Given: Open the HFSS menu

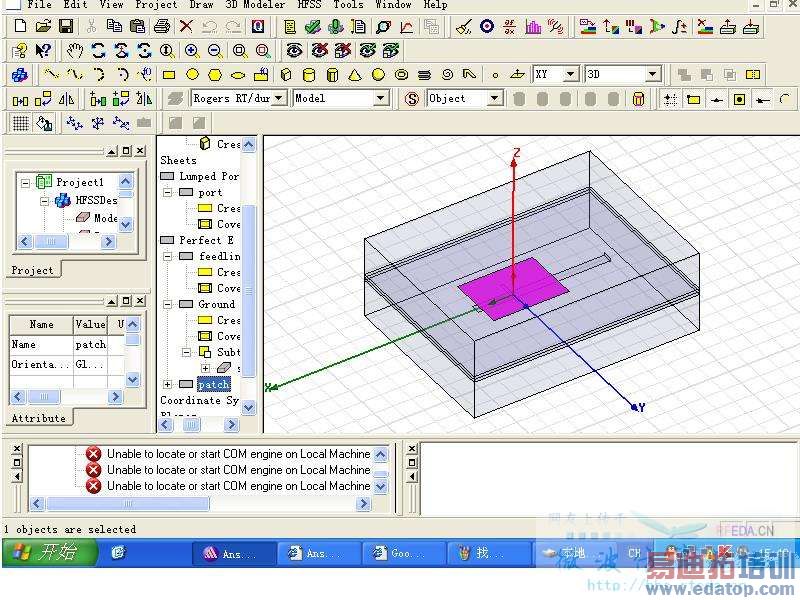Looking at the screenshot, I should 309,5.
